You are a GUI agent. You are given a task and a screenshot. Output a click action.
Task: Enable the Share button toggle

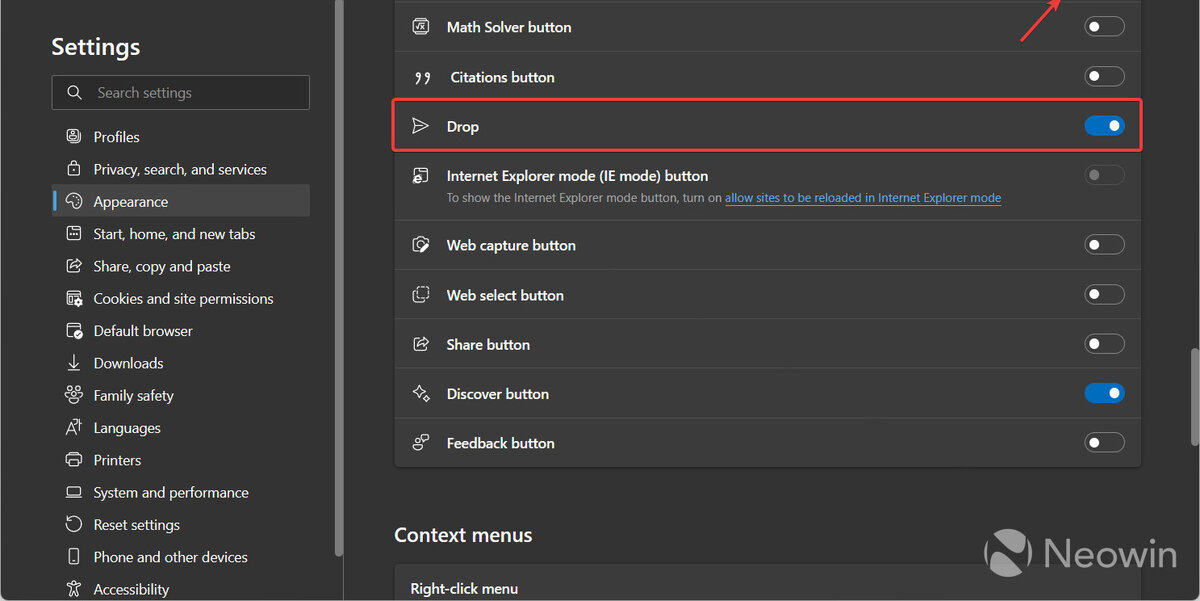tap(1104, 344)
